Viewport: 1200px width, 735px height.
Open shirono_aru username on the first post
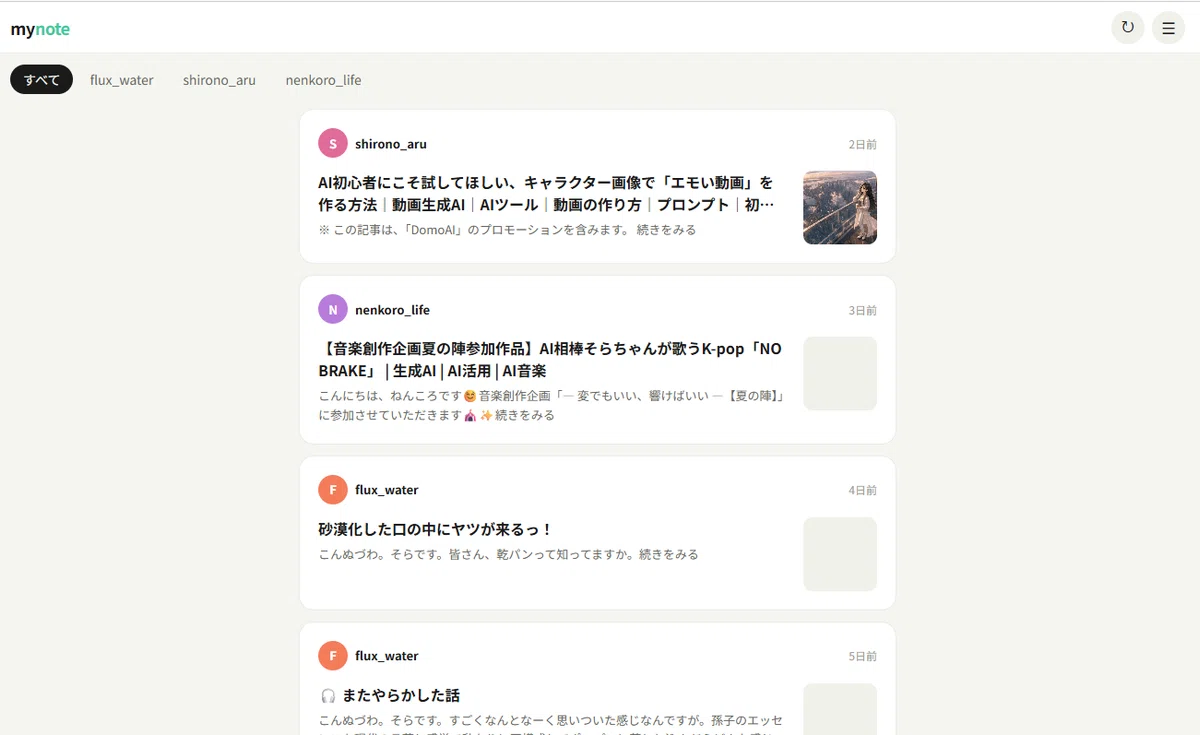pyautogui.click(x=391, y=144)
